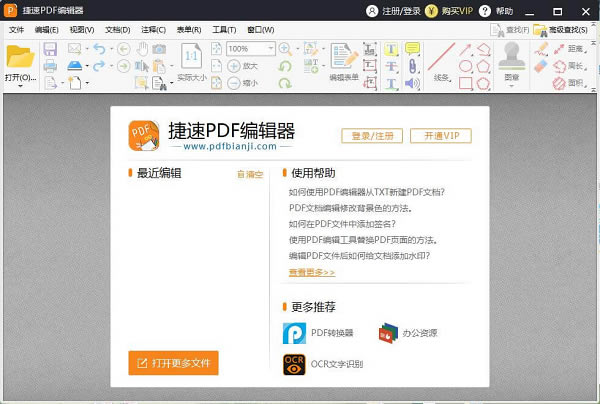Select the Distance (距离) measurement tool

[x=570, y=49]
